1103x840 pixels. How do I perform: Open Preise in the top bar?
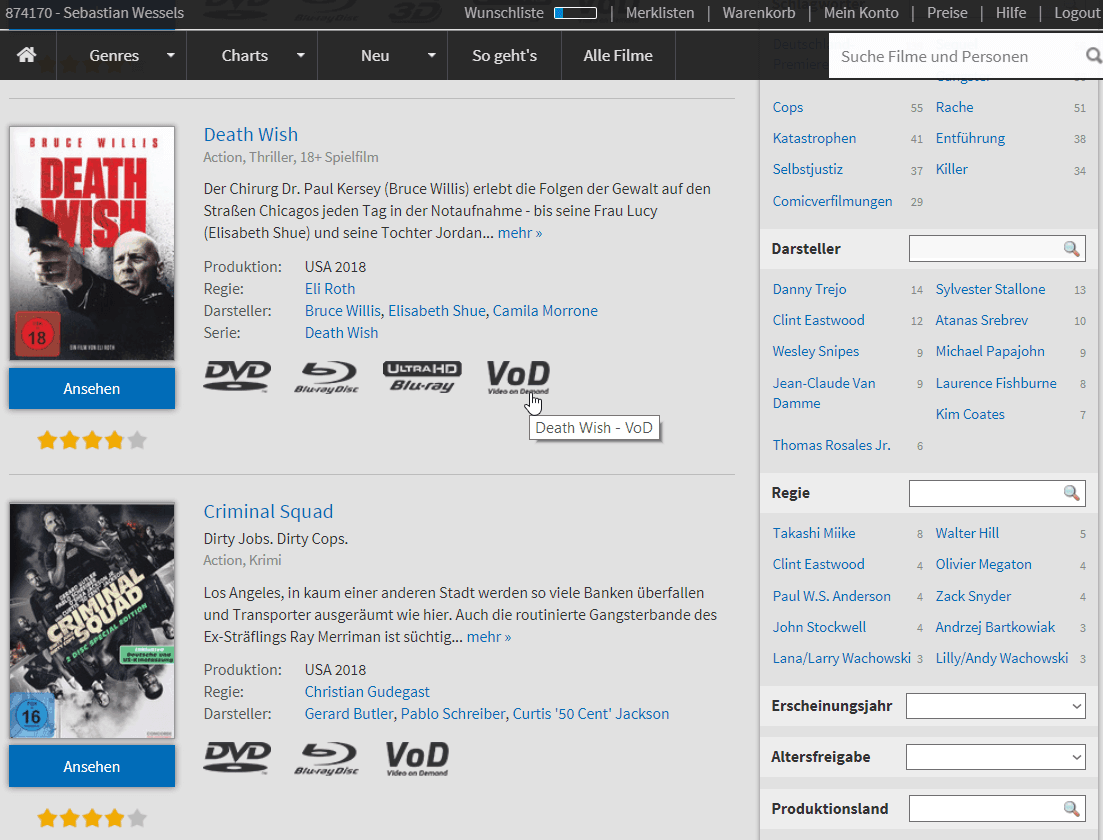pyautogui.click(x=947, y=13)
